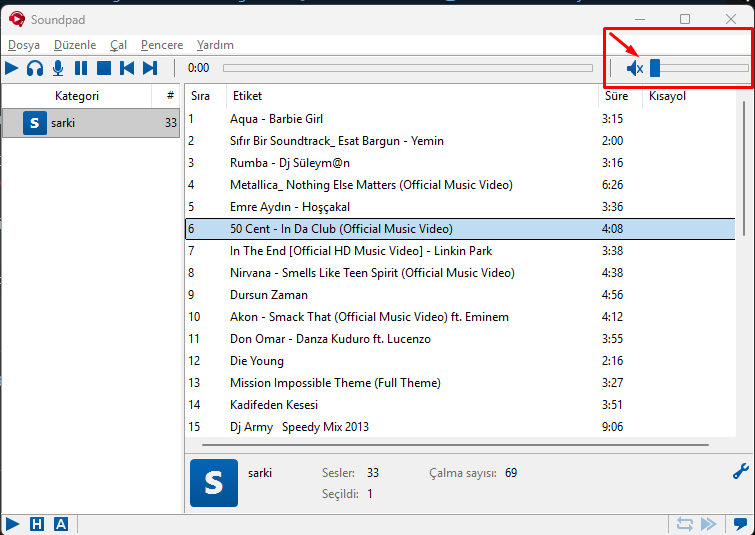This screenshot has width=755, height=535.
Task: Stop playback with the square icon
Action: click(x=104, y=68)
